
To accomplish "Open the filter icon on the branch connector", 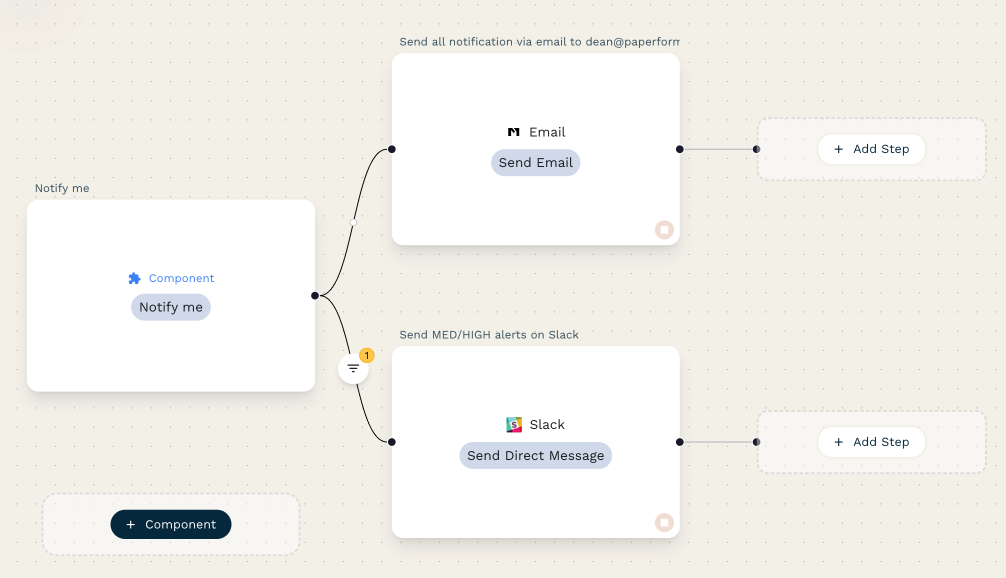I will click(353, 367).
